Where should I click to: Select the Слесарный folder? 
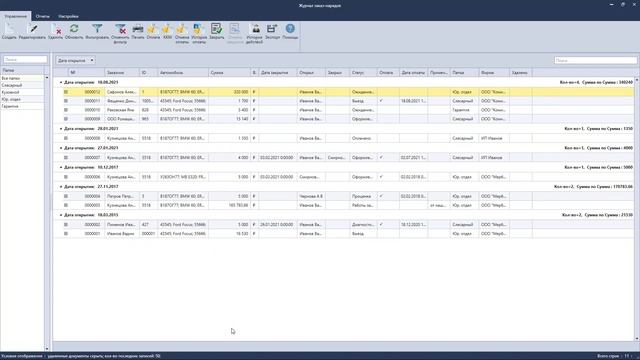point(22,85)
